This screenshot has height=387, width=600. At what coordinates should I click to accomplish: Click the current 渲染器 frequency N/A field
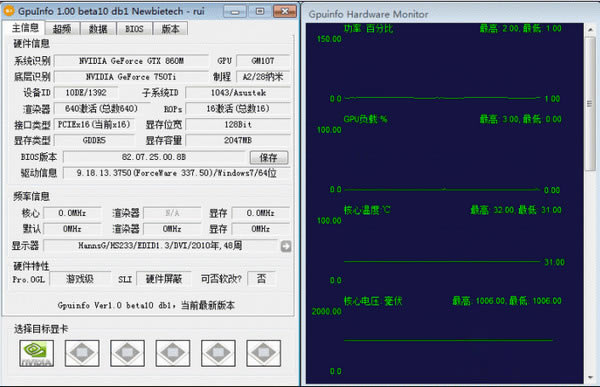pyautogui.click(x=172, y=213)
